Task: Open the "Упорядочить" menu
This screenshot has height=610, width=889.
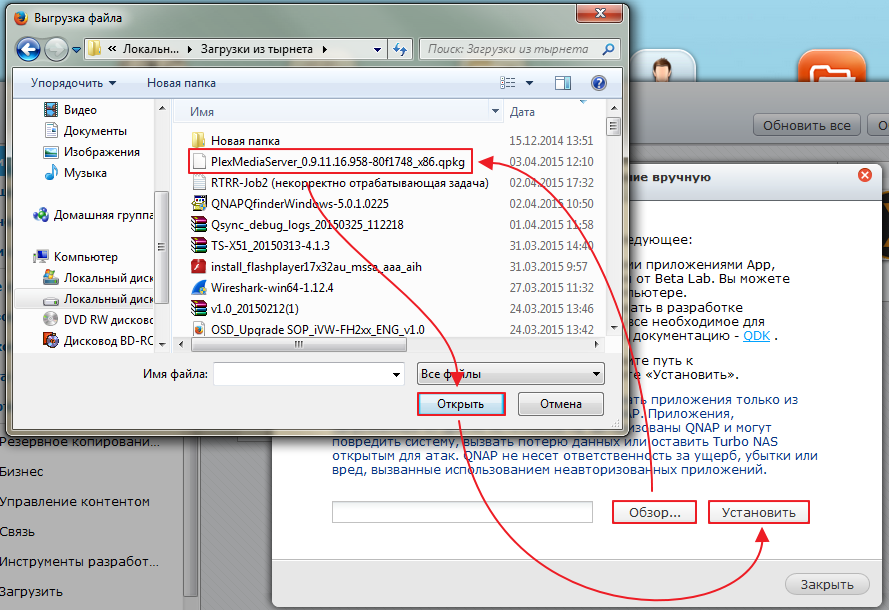Action: point(73,83)
